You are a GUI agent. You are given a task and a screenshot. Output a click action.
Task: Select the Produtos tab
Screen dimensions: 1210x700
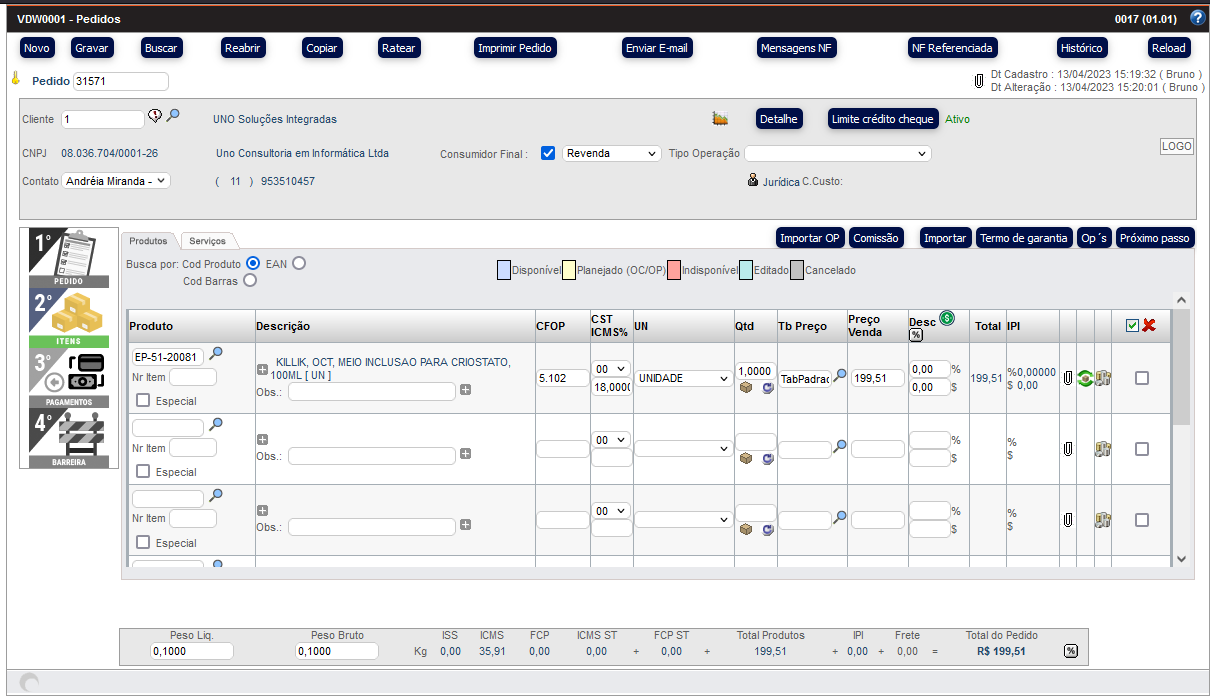click(150, 241)
